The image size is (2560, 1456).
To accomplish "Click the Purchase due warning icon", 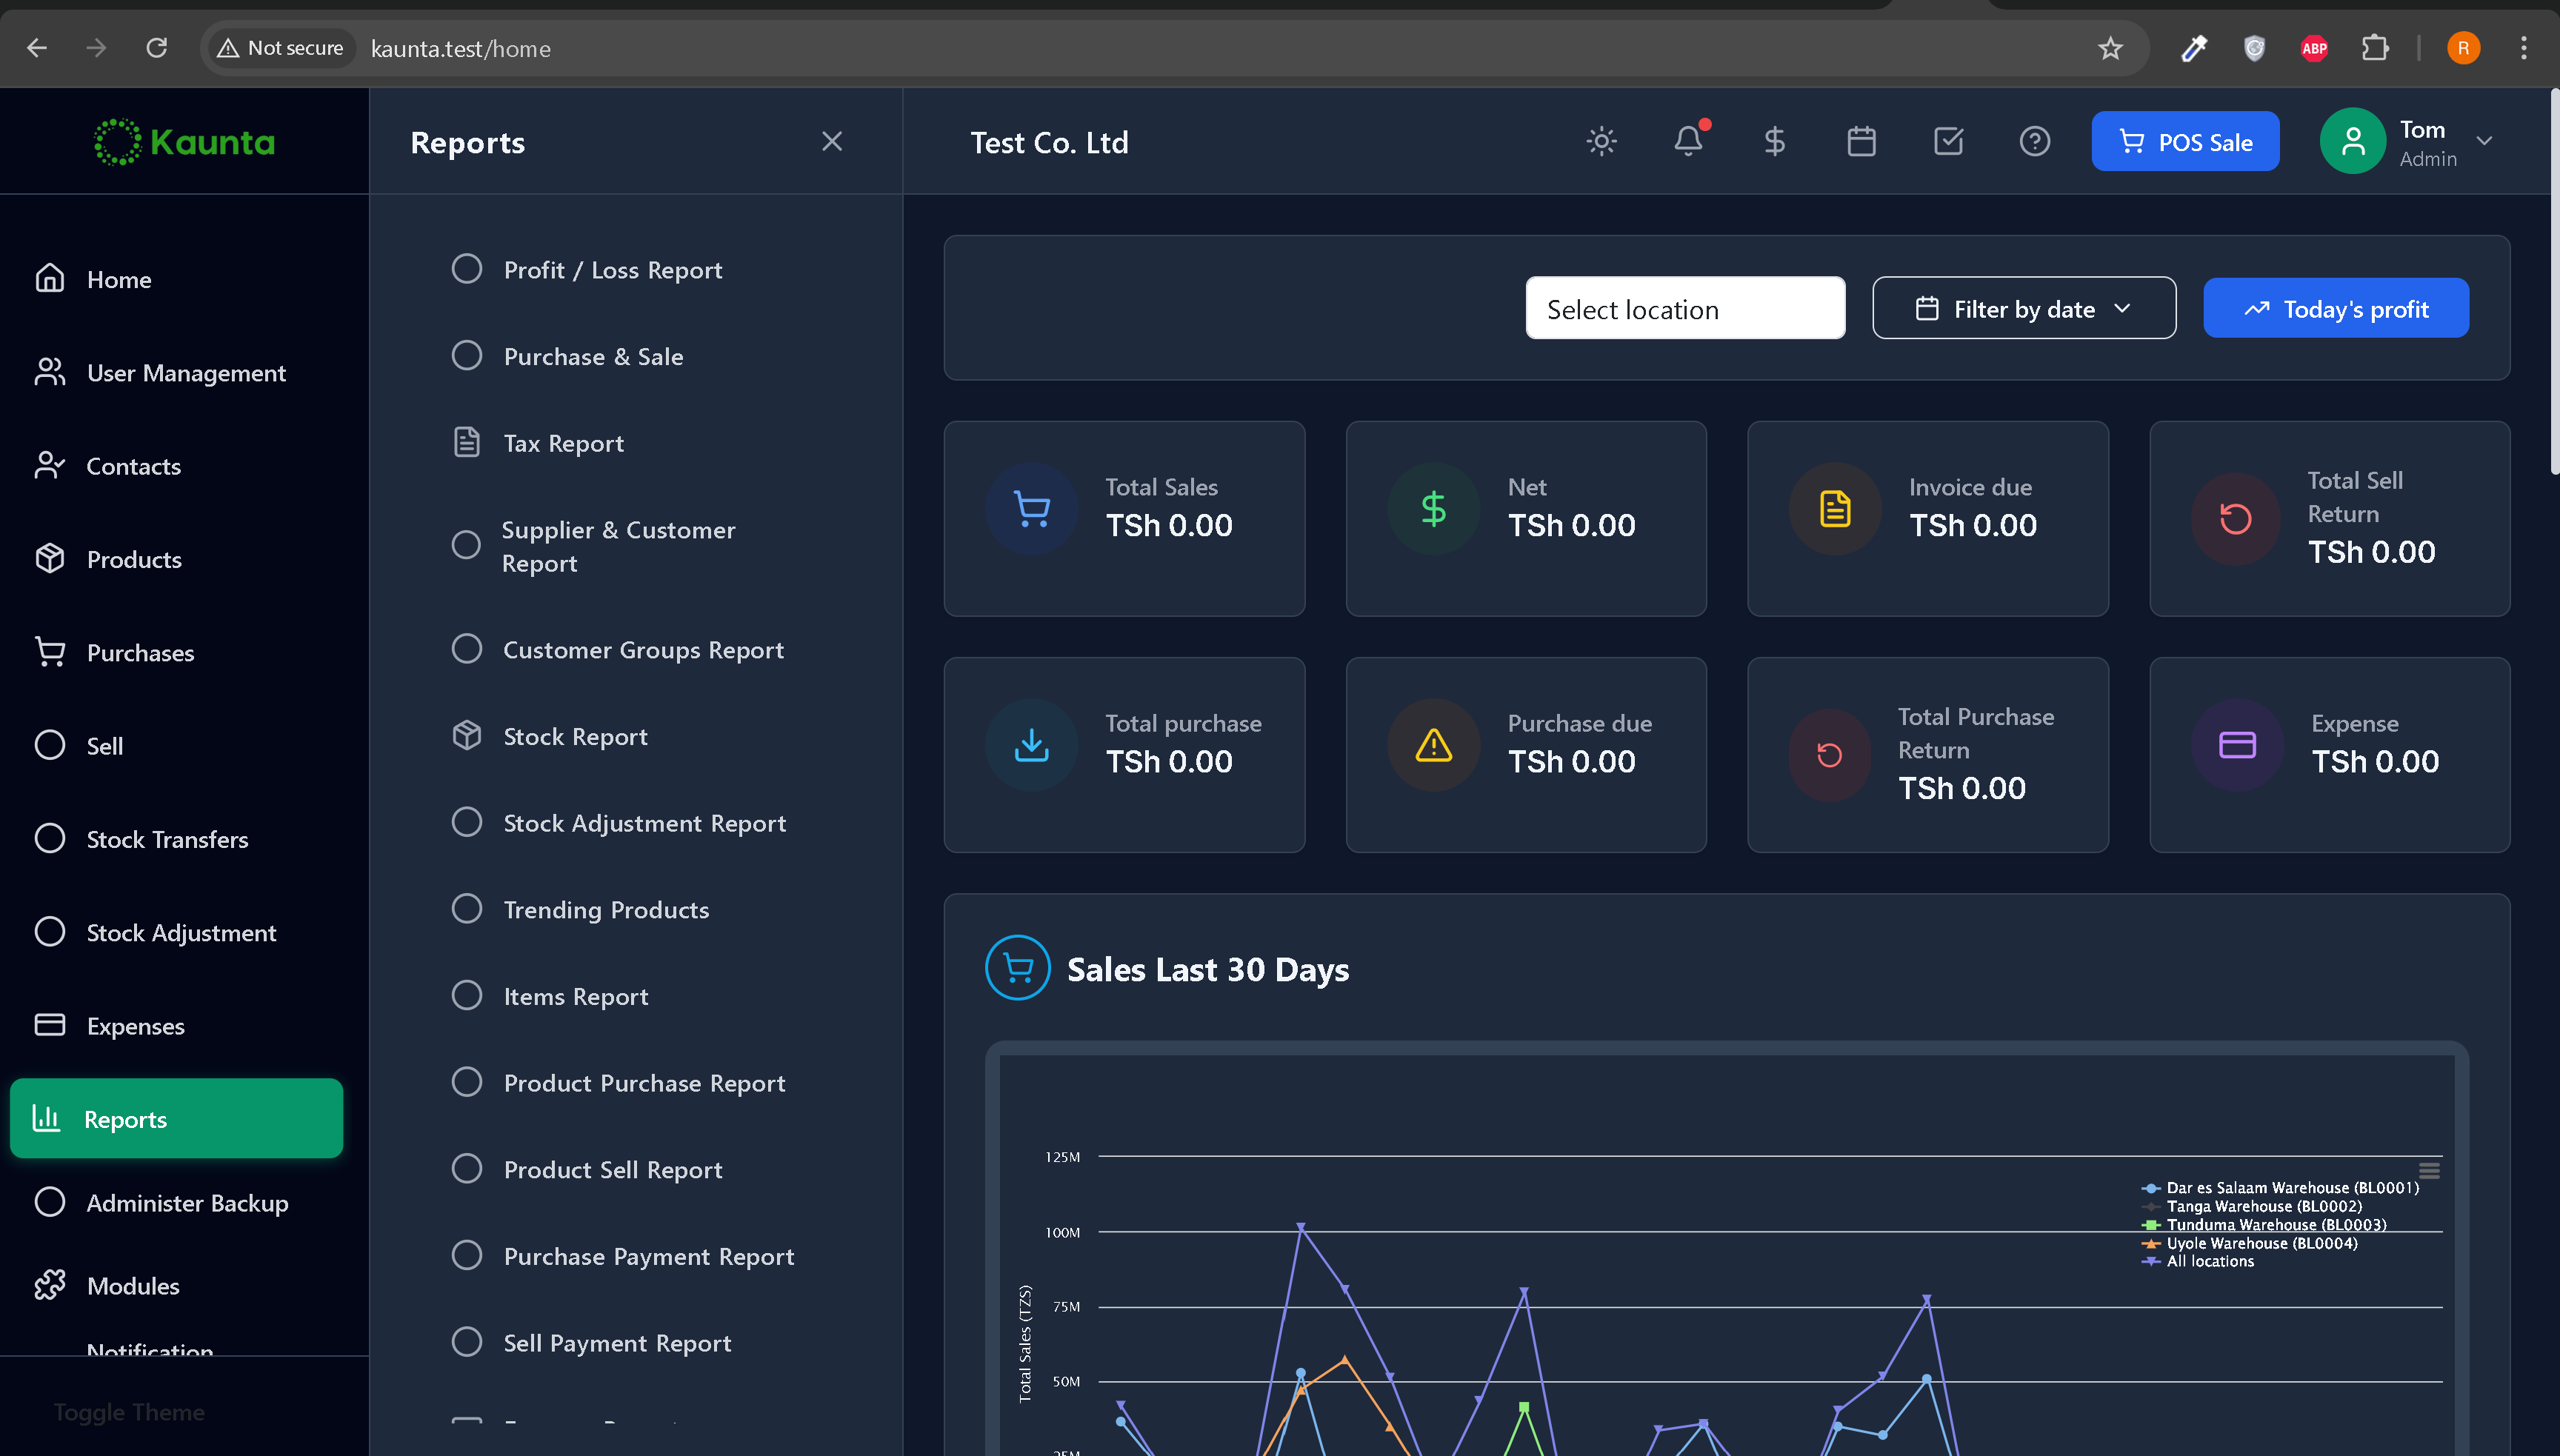I will [1433, 745].
